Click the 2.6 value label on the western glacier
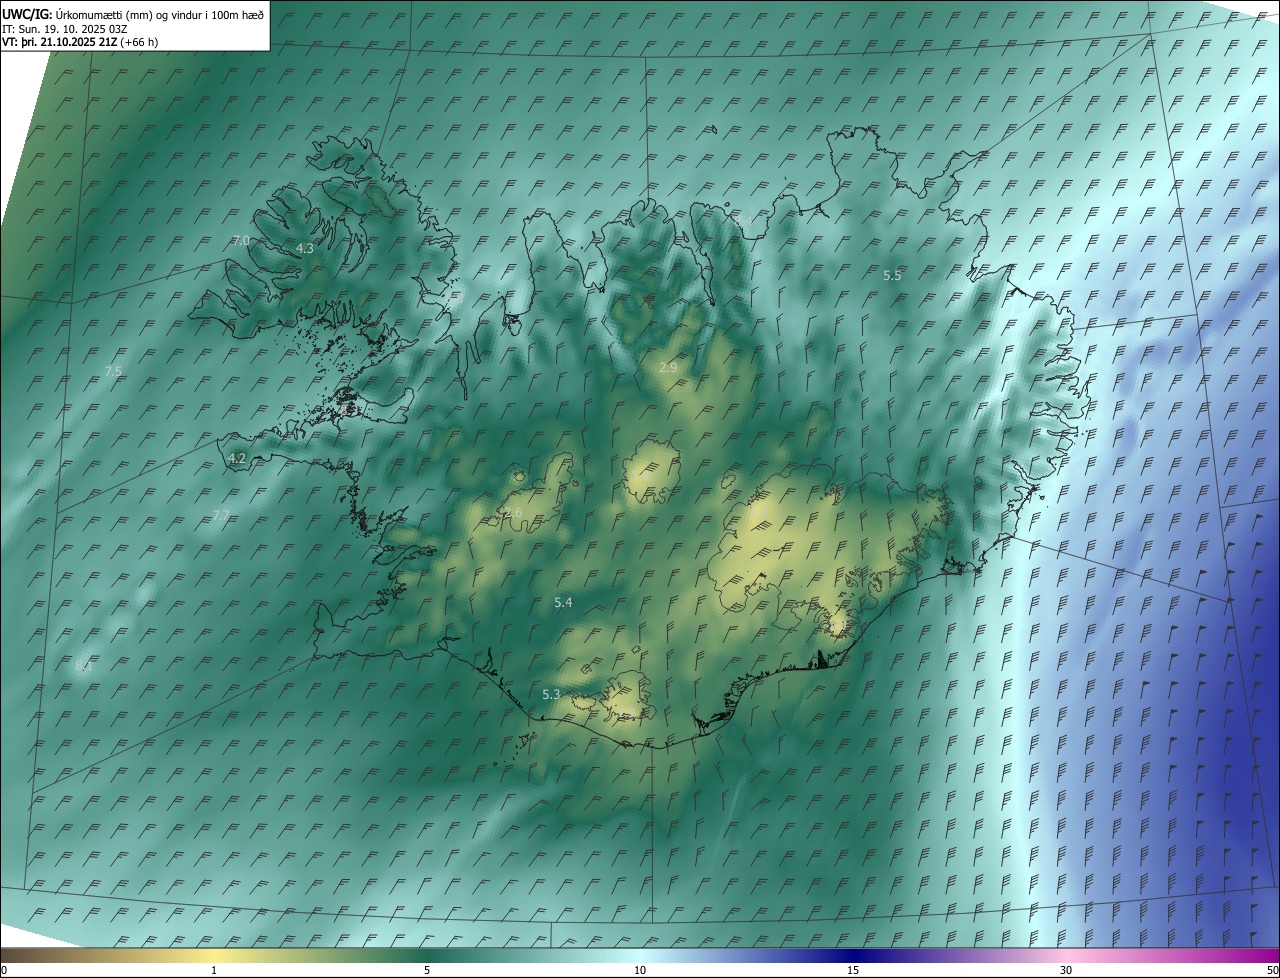Viewport: 1280px width, 978px height. [x=513, y=513]
